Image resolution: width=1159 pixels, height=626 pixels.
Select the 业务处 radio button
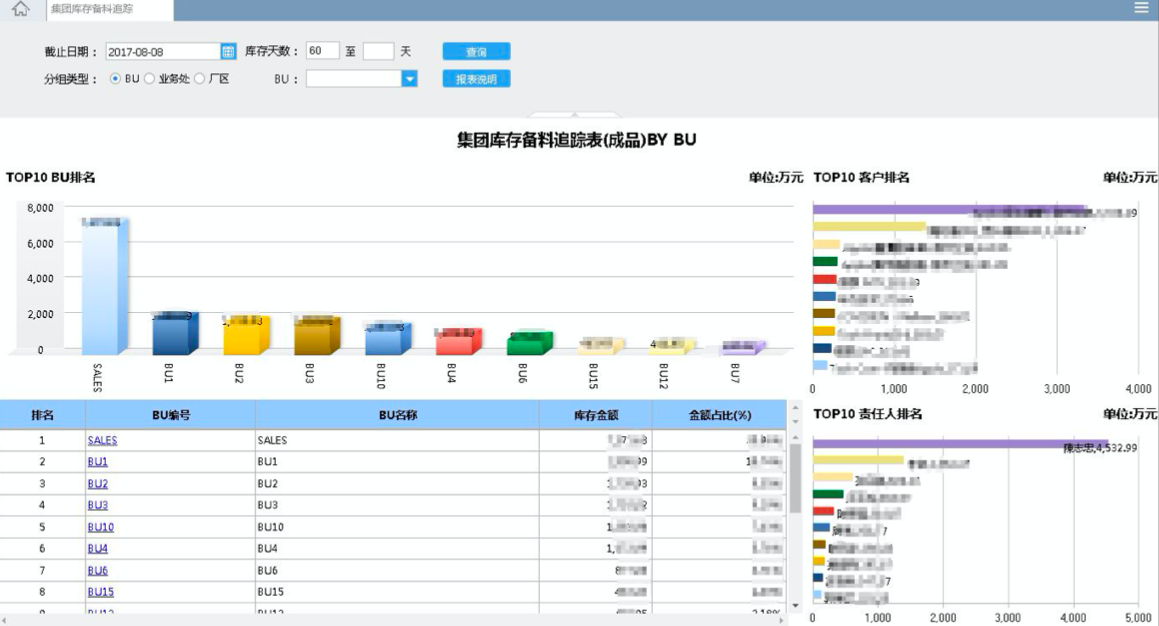[150, 78]
